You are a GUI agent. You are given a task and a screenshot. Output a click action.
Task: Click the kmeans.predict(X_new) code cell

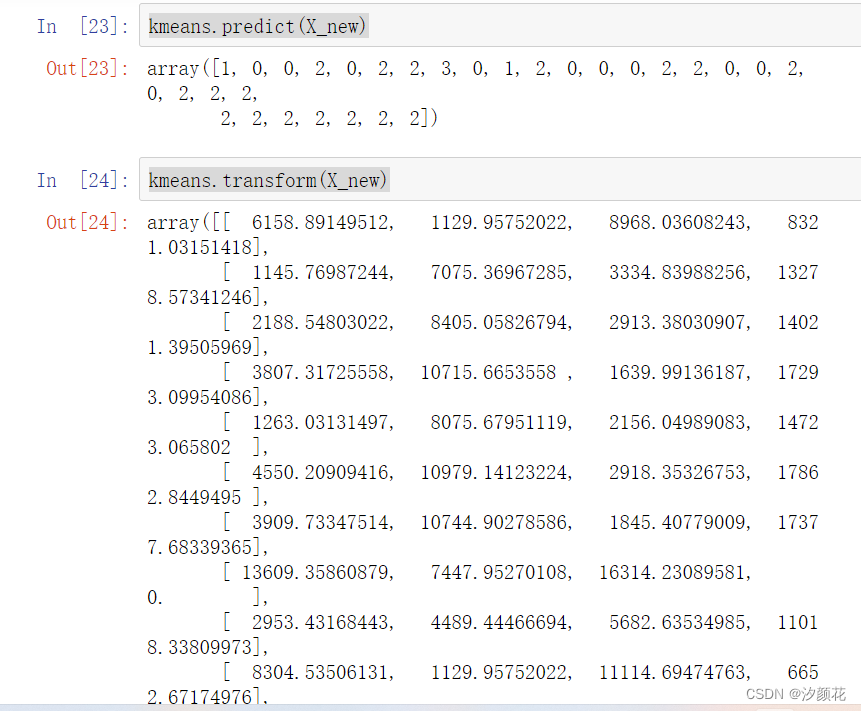click(500, 26)
